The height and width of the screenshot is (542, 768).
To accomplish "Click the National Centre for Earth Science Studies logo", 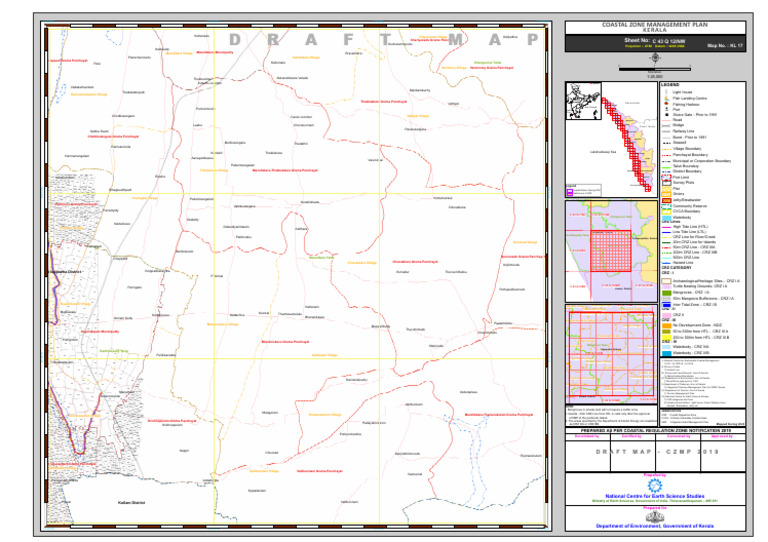I will 655,485.
